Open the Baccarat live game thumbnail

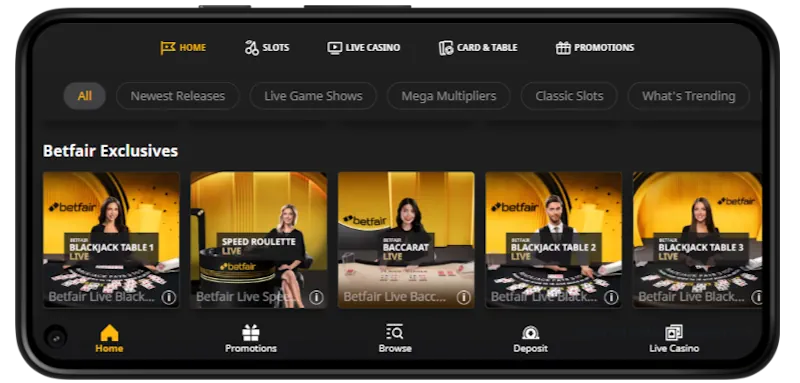coord(406,240)
